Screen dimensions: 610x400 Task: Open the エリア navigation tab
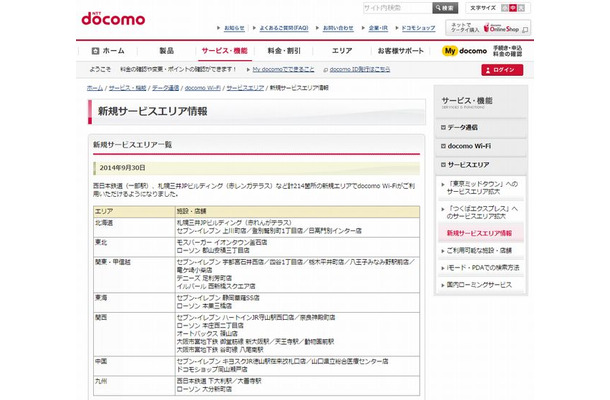pos(342,51)
